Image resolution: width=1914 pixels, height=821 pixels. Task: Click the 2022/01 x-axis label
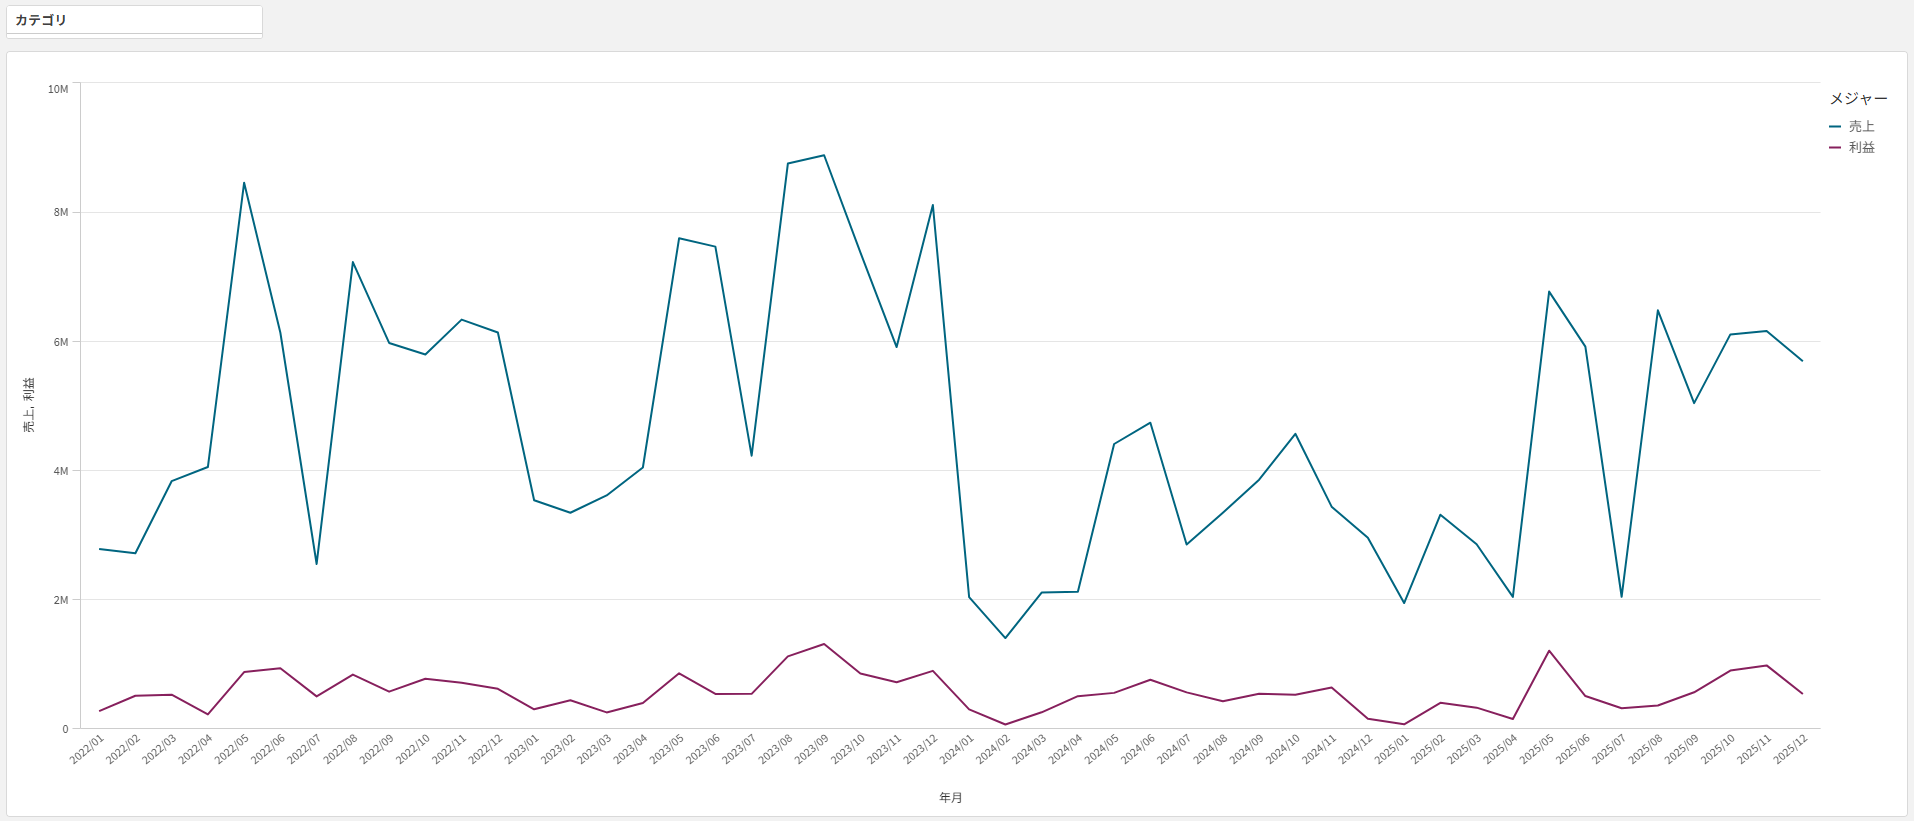[x=88, y=749]
